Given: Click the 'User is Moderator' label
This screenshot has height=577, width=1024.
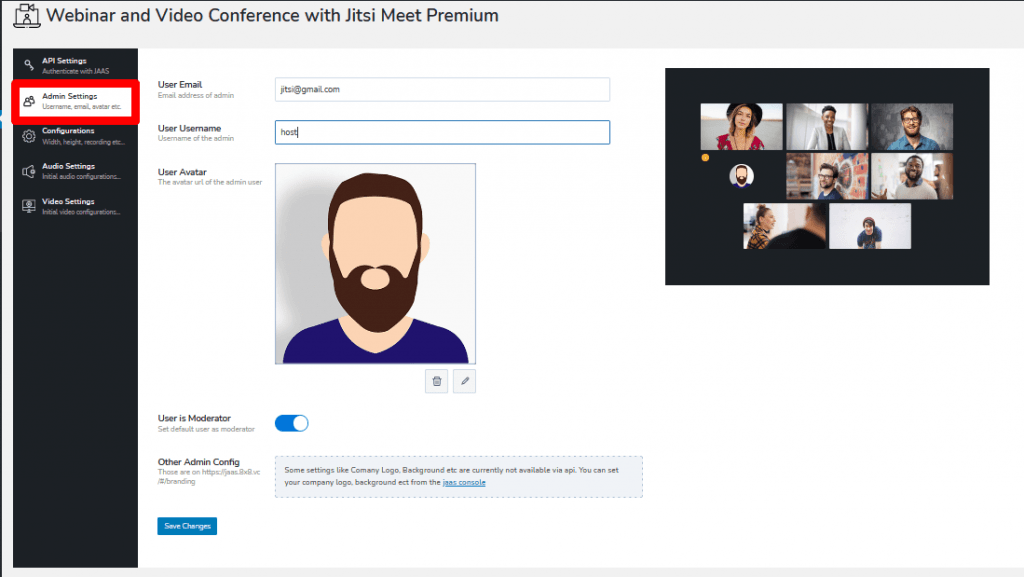Looking at the screenshot, I should pos(194,418).
